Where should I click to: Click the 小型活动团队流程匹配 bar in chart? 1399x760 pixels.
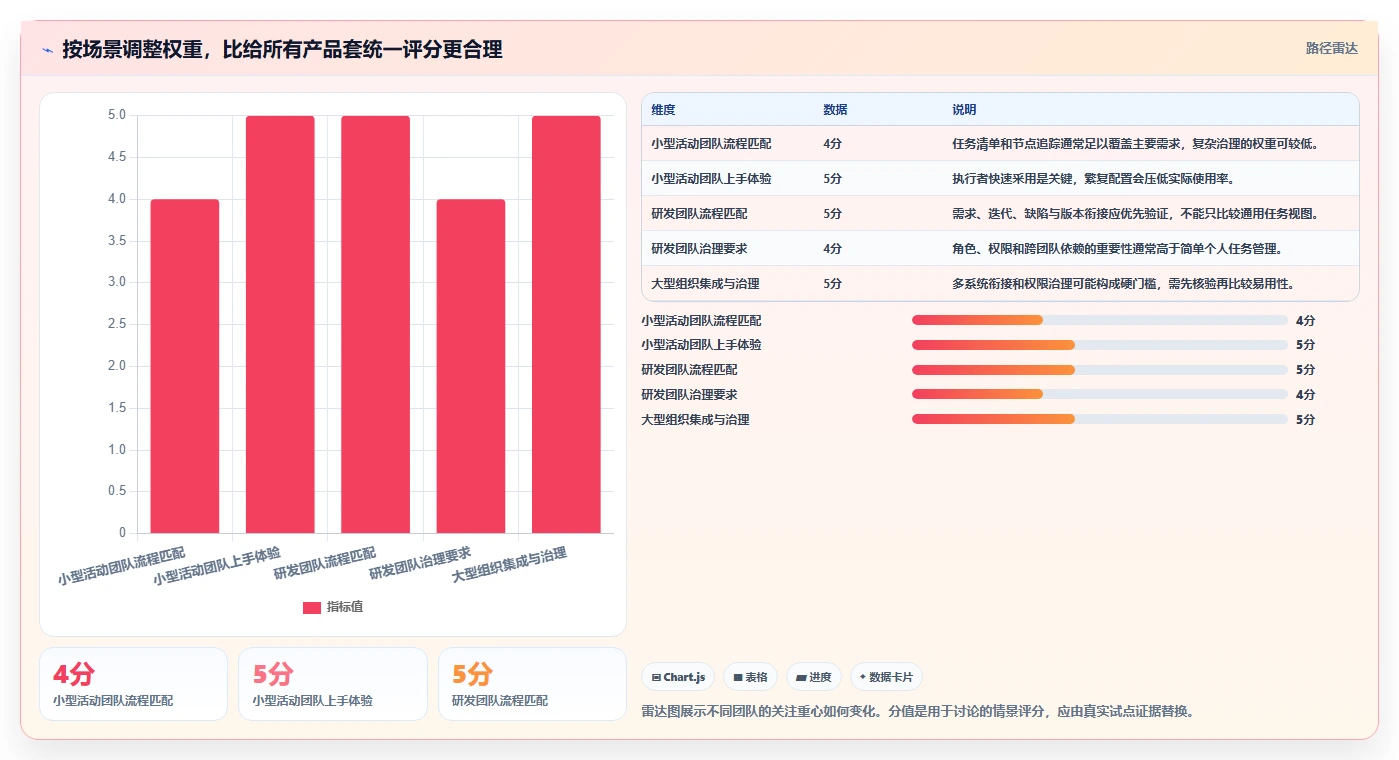point(185,366)
